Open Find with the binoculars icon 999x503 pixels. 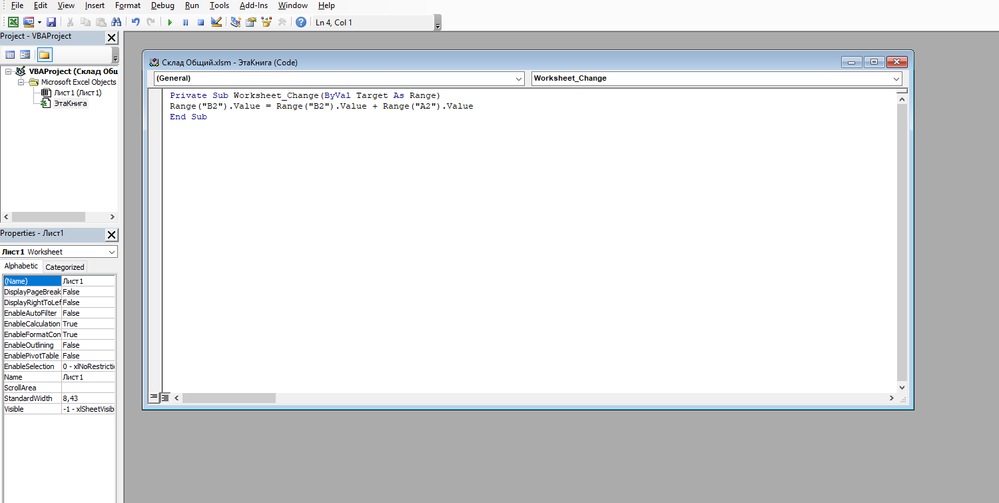coord(116,22)
